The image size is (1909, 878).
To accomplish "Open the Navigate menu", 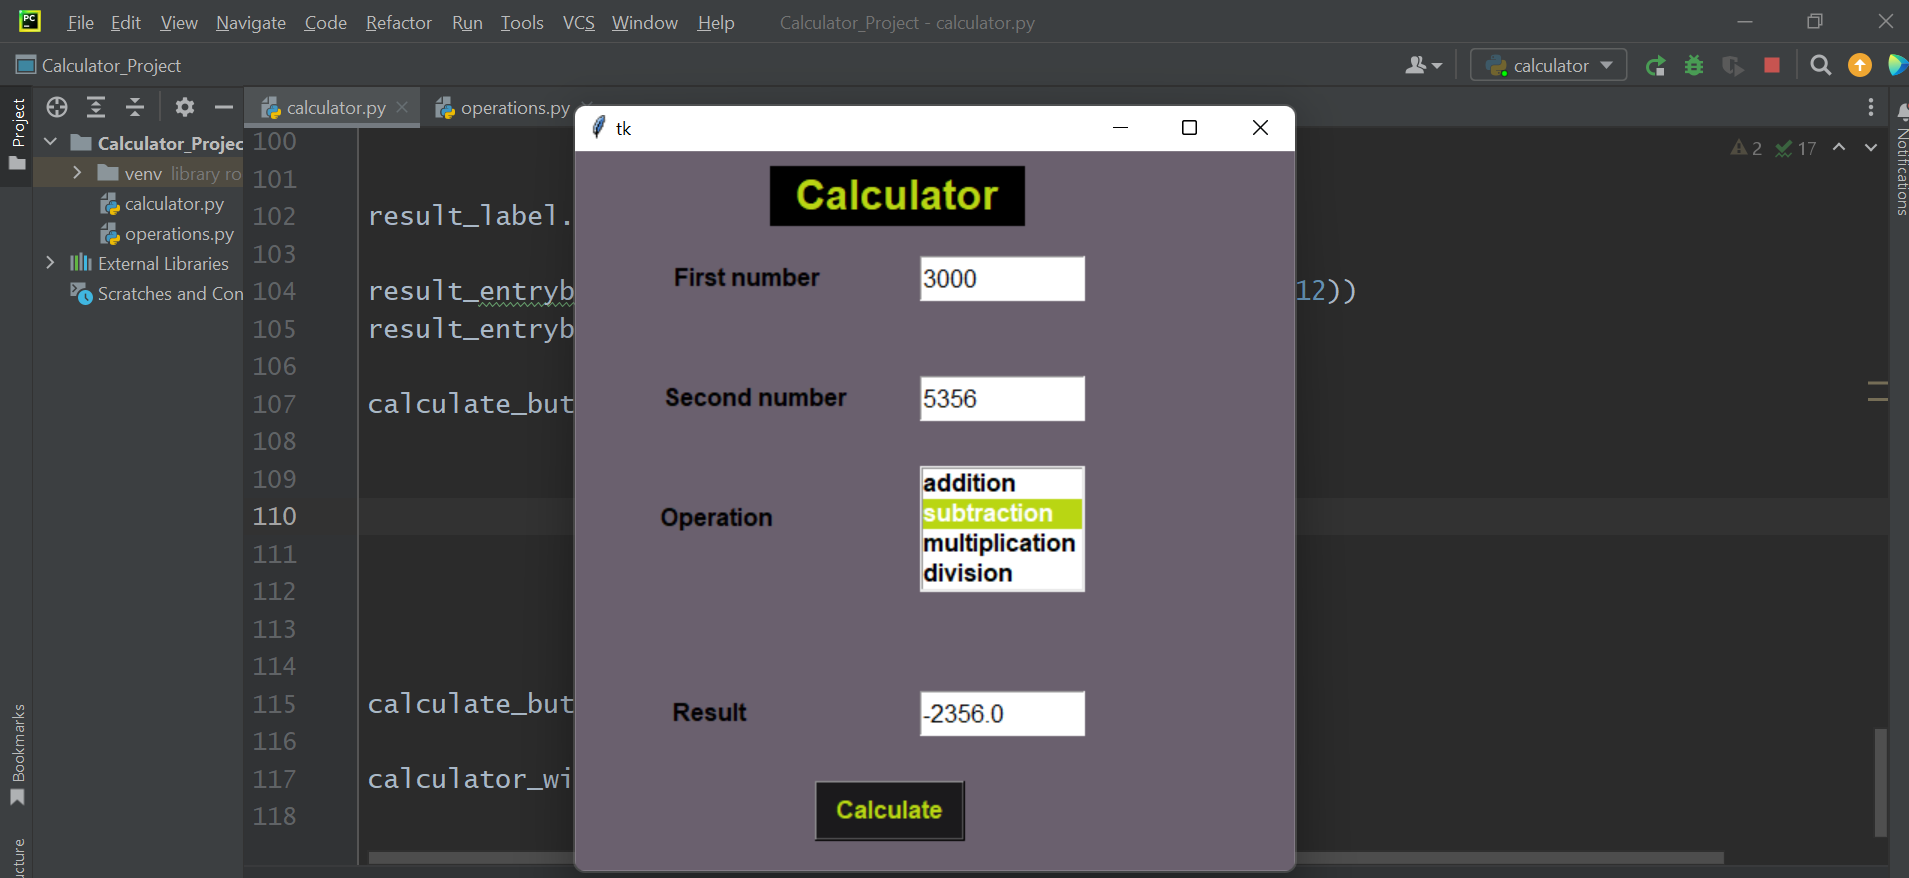I will coord(251,22).
